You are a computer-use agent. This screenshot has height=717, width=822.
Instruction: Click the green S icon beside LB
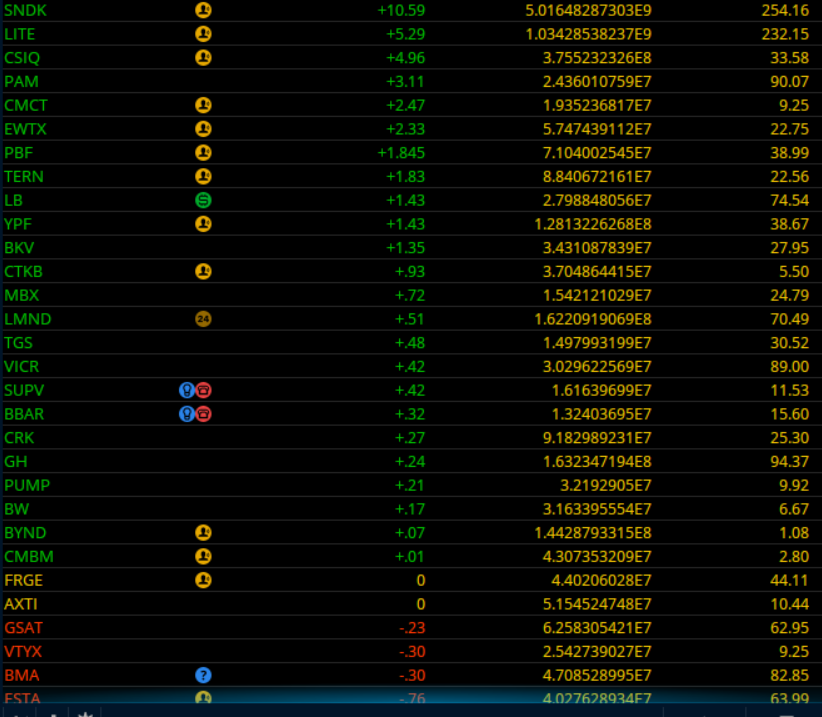(x=203, y=200)
